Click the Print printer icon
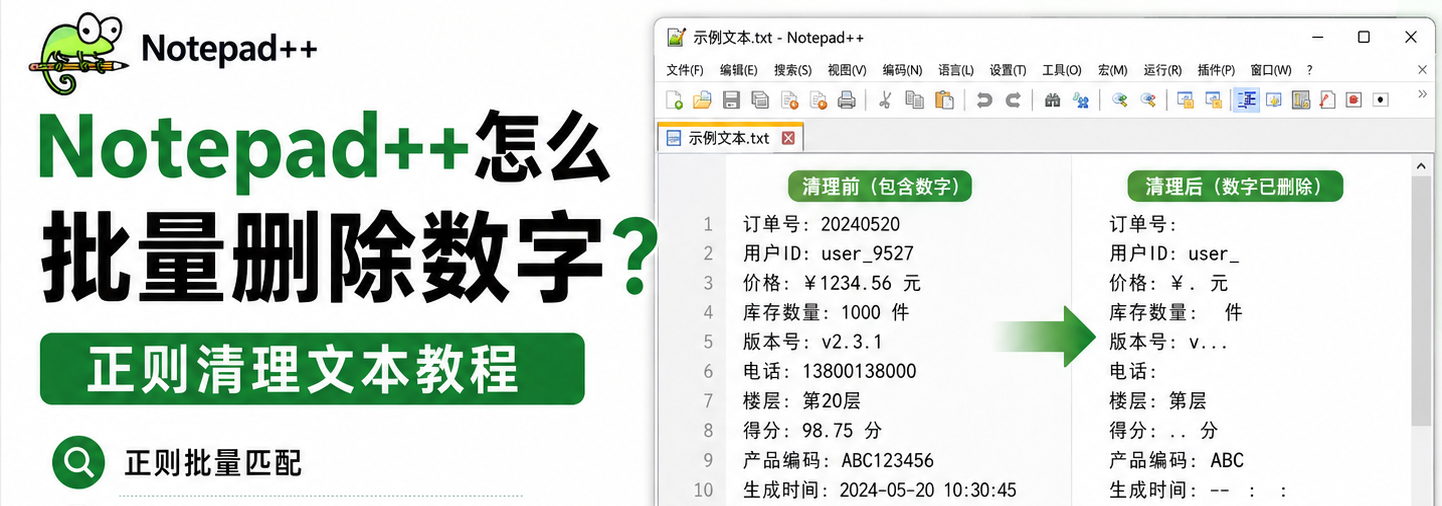 [x=846, y=99]
